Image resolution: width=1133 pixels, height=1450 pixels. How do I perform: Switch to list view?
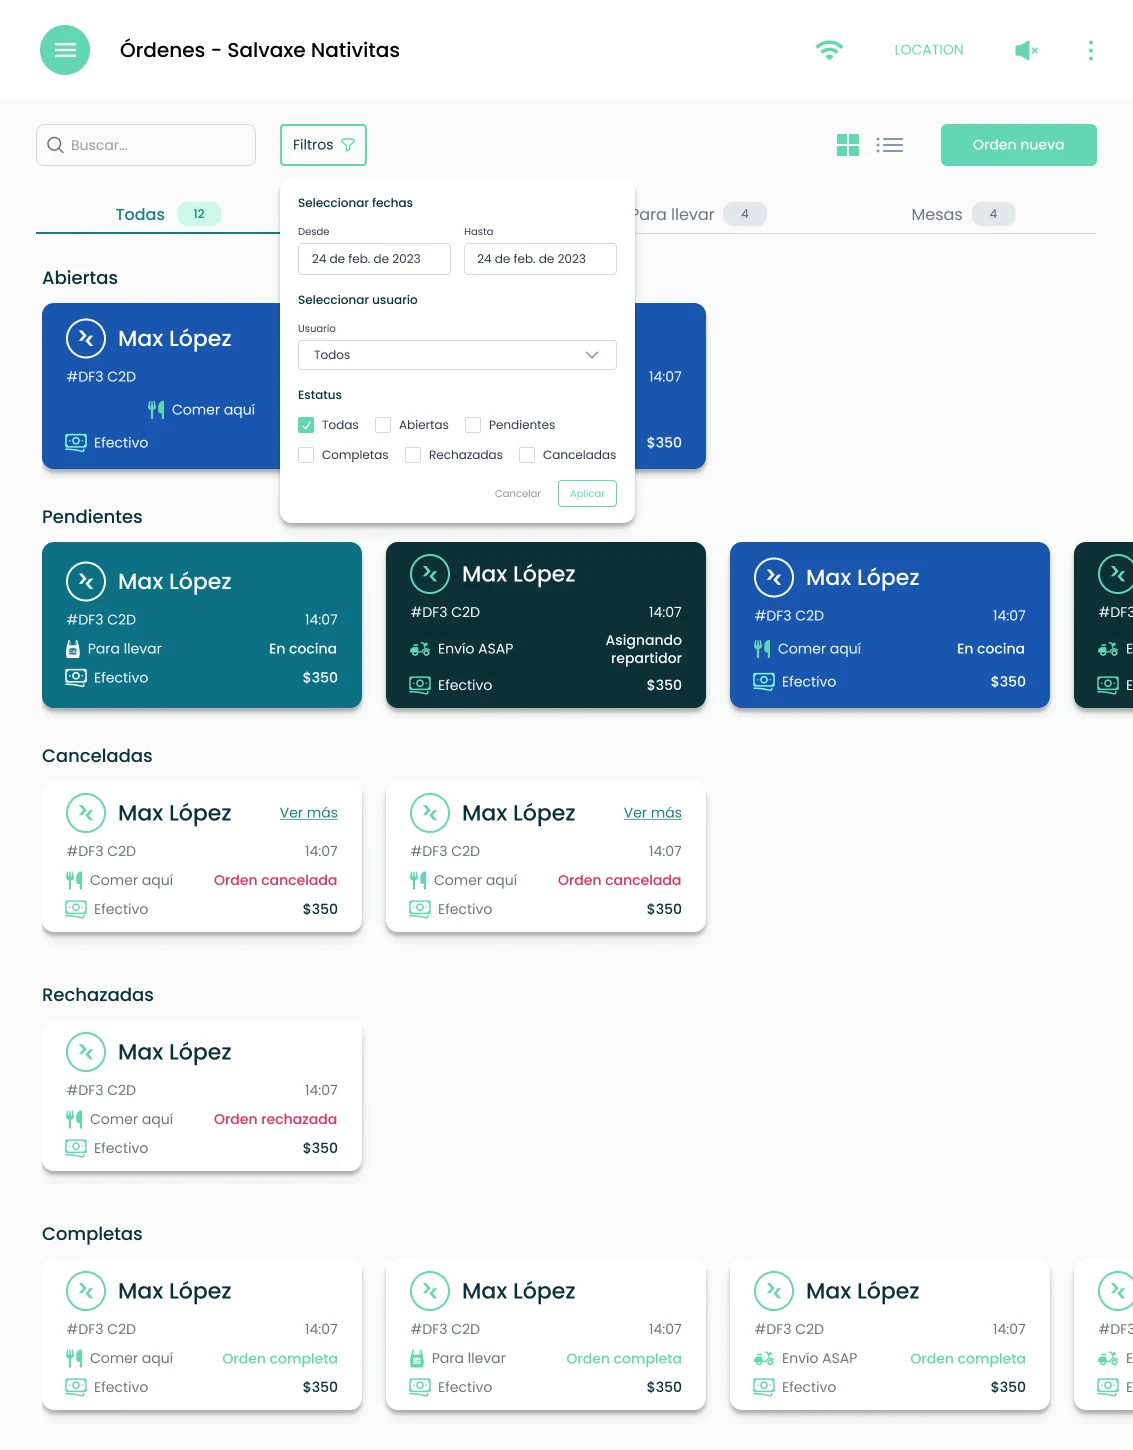889,145
